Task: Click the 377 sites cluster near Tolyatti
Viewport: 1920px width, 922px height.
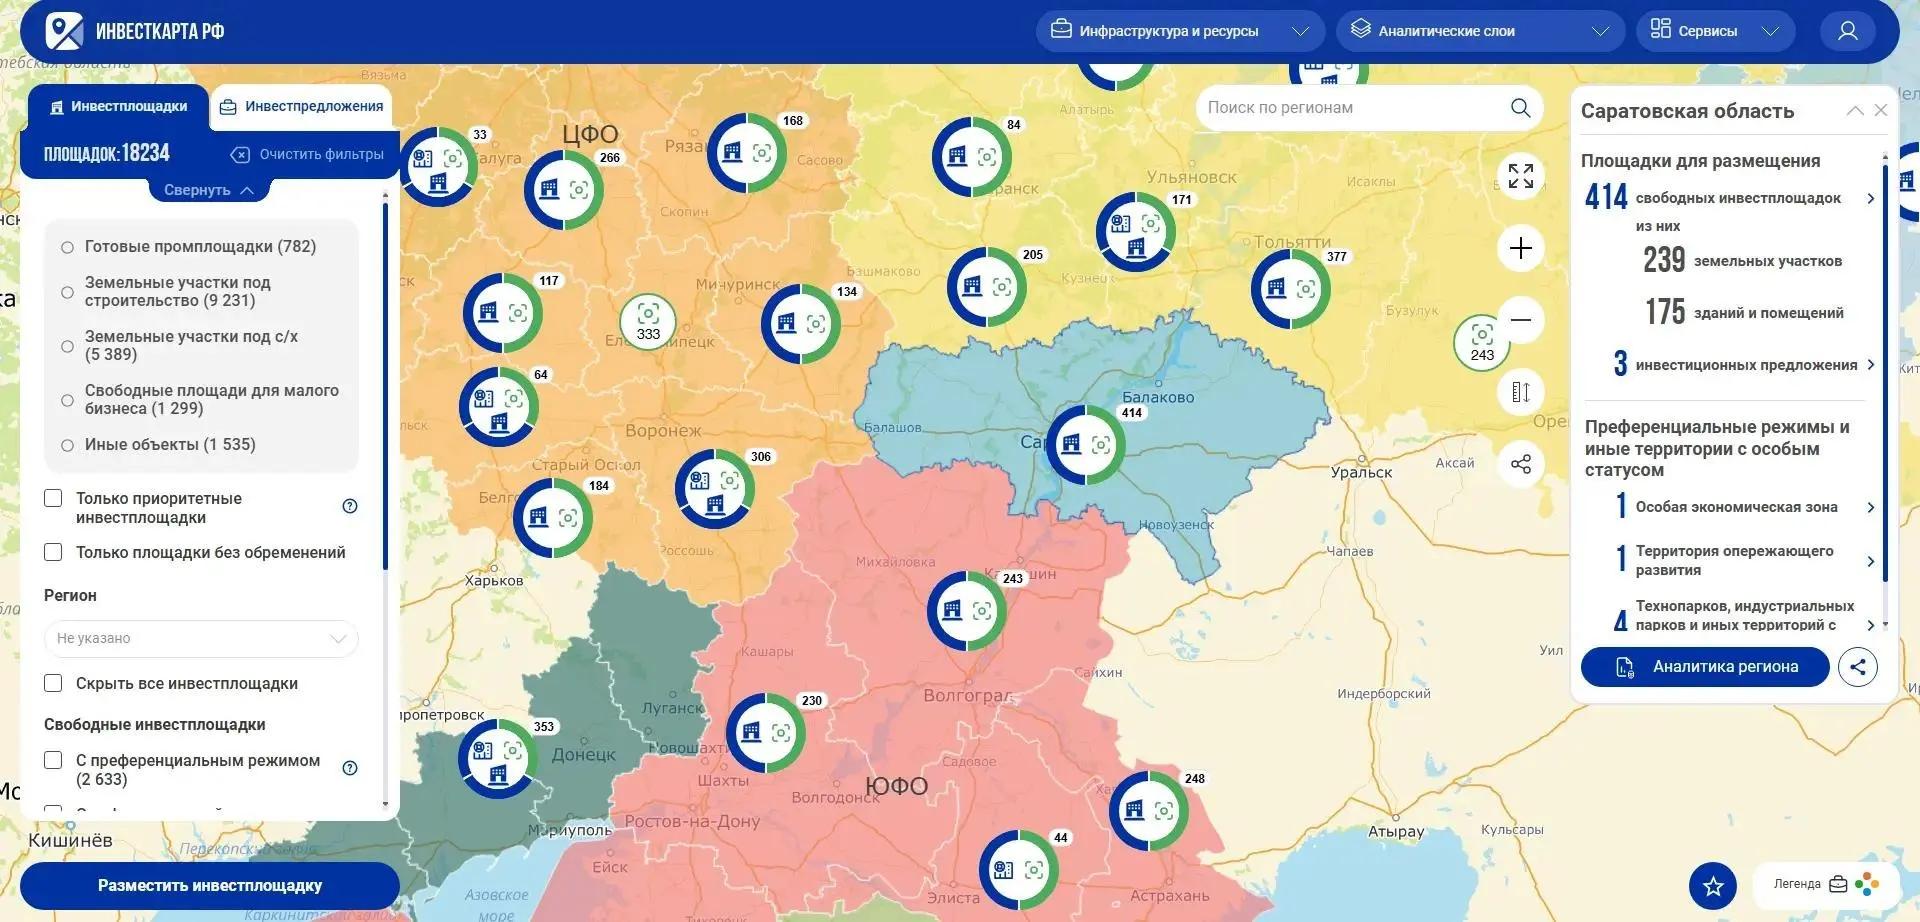Action: tap(1291, 288)
